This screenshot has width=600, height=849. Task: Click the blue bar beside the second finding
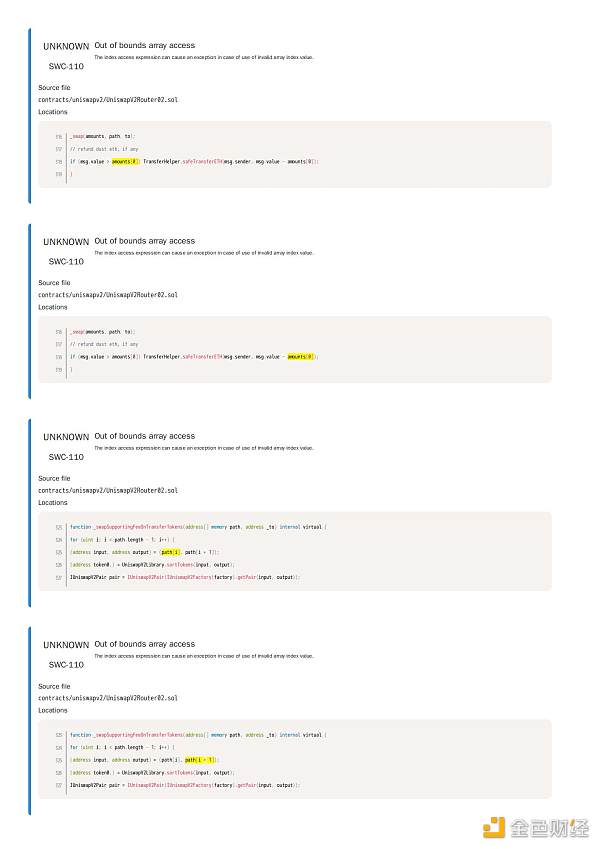point(30,311)
